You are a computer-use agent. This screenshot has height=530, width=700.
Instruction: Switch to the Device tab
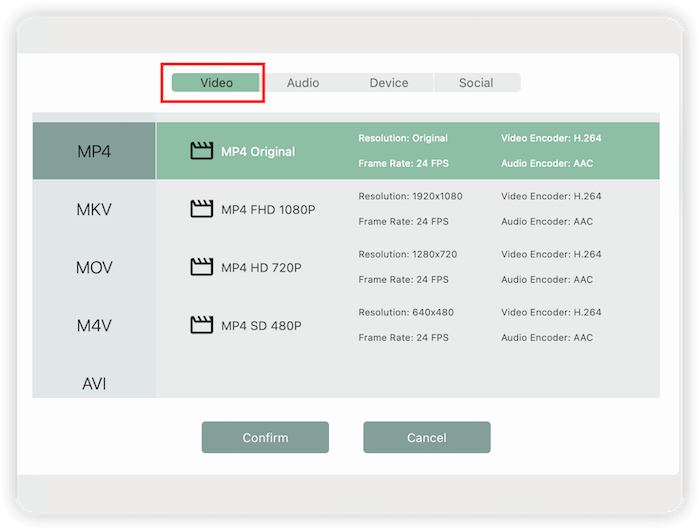pos(389,83)
